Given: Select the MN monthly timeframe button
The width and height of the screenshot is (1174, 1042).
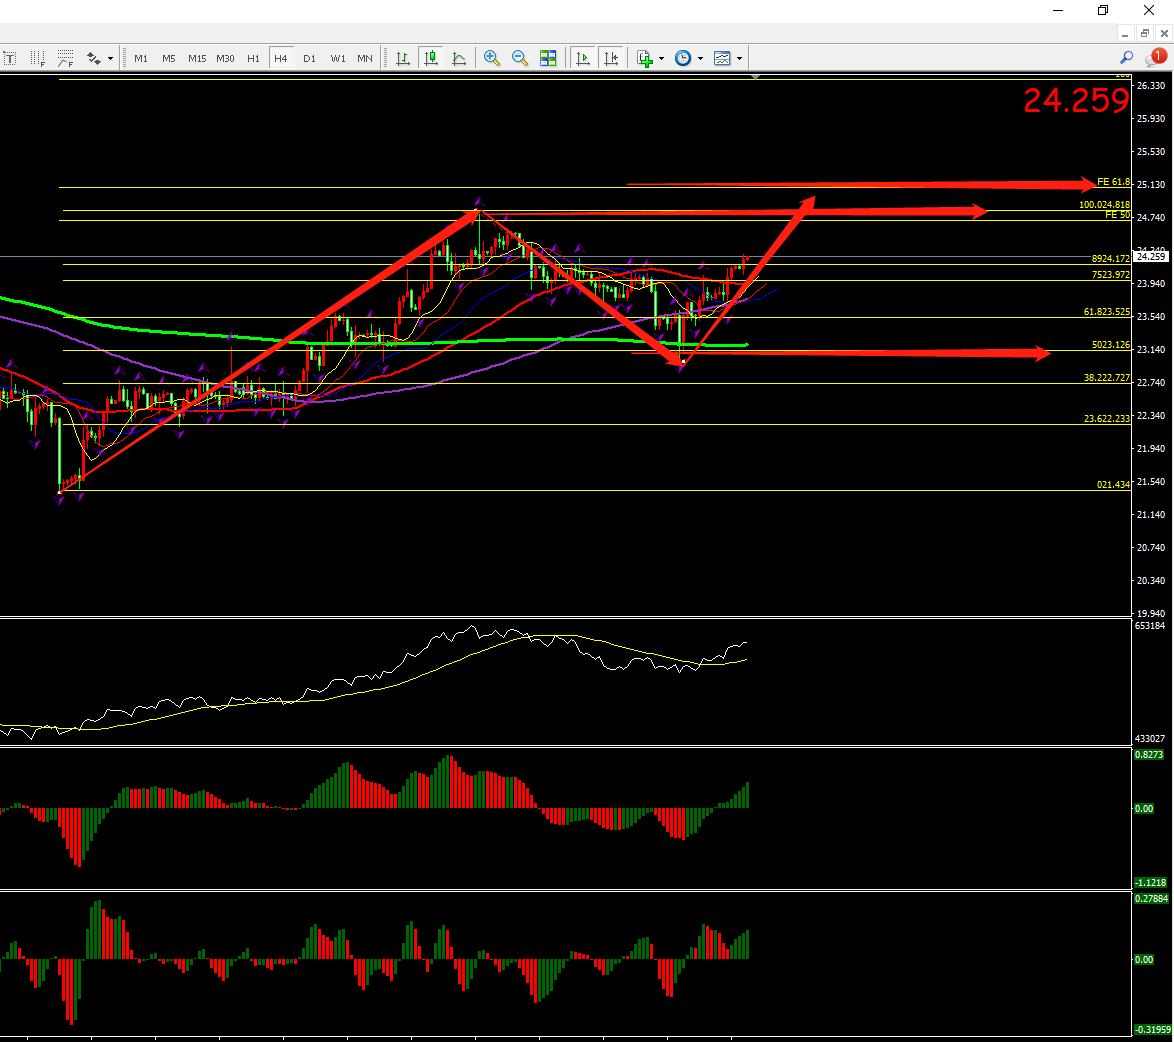Looking at the screenshot, I should click(x=365, y=58).
